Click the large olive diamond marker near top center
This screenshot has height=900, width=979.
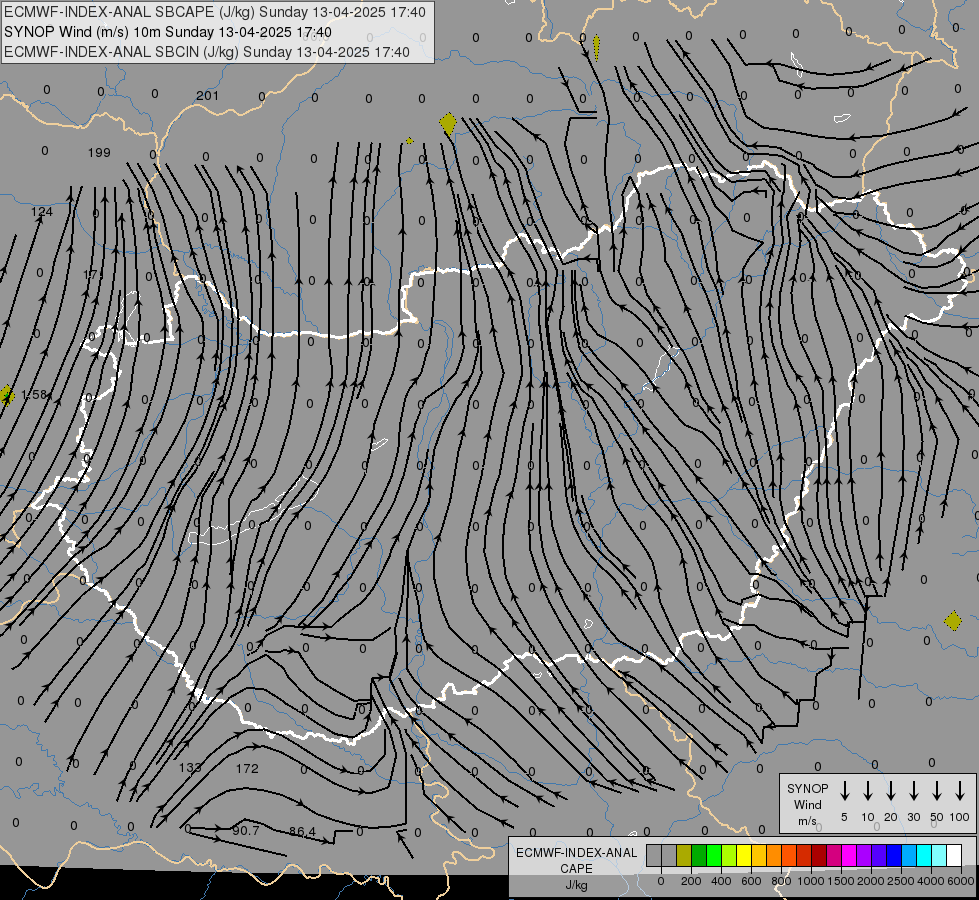click(x=448, y=124)
